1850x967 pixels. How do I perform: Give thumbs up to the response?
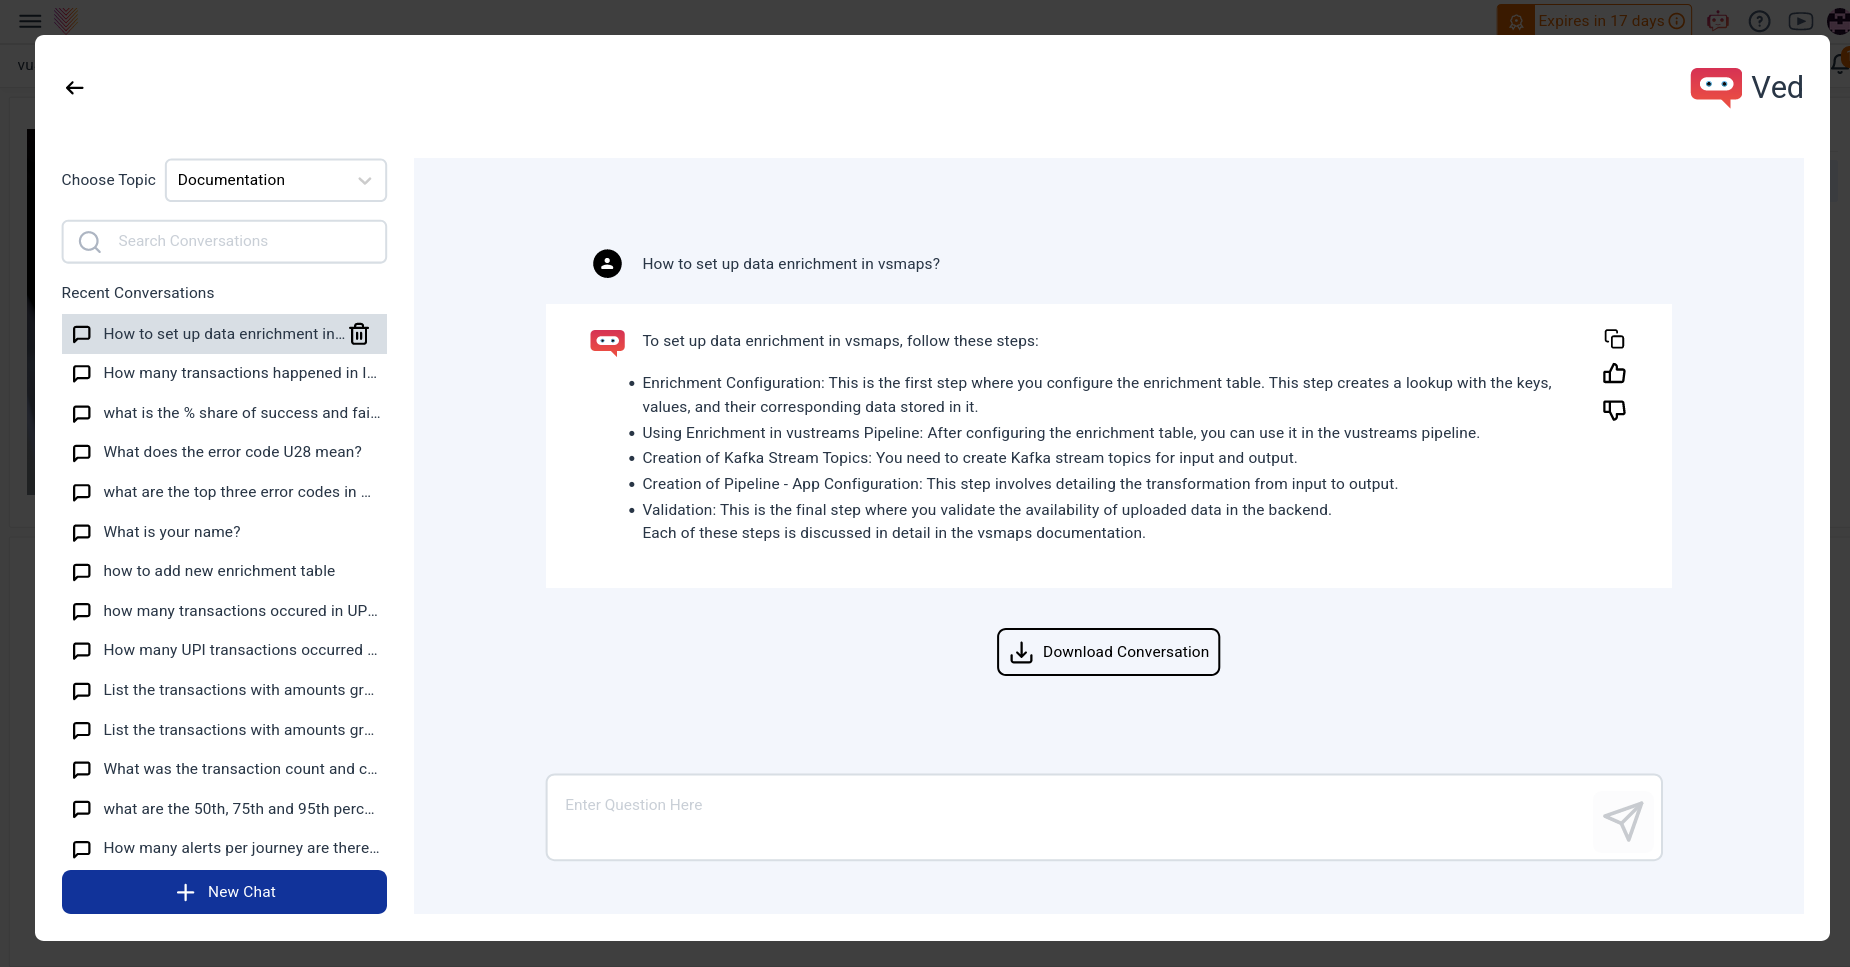1614,374
